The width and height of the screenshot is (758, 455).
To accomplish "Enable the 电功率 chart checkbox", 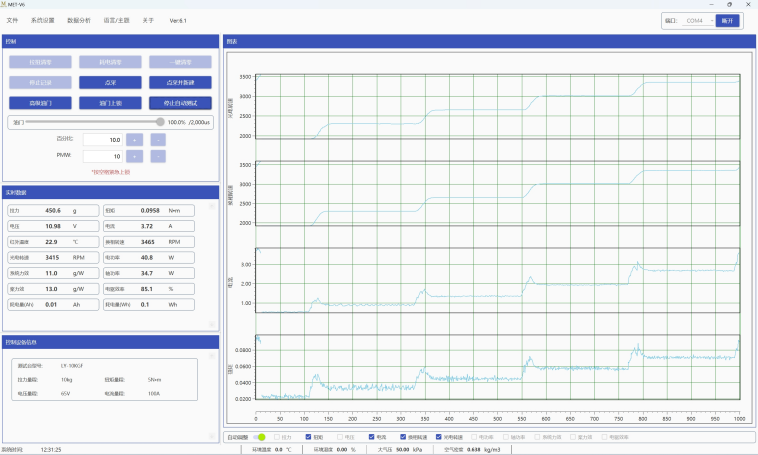I will click(474, 437).
